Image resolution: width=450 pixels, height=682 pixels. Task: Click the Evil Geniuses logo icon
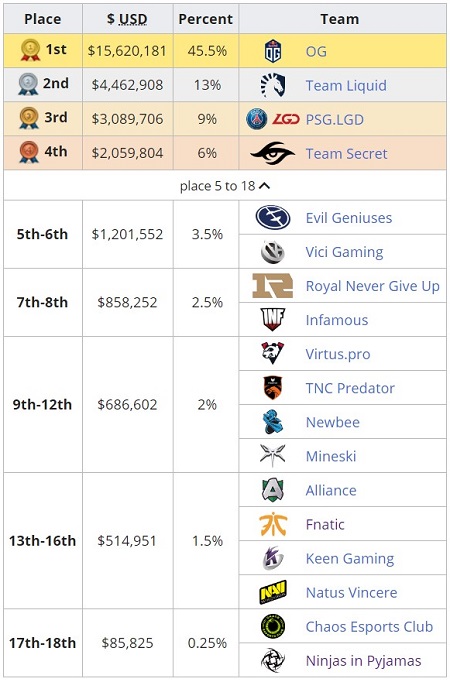[273, 217]
